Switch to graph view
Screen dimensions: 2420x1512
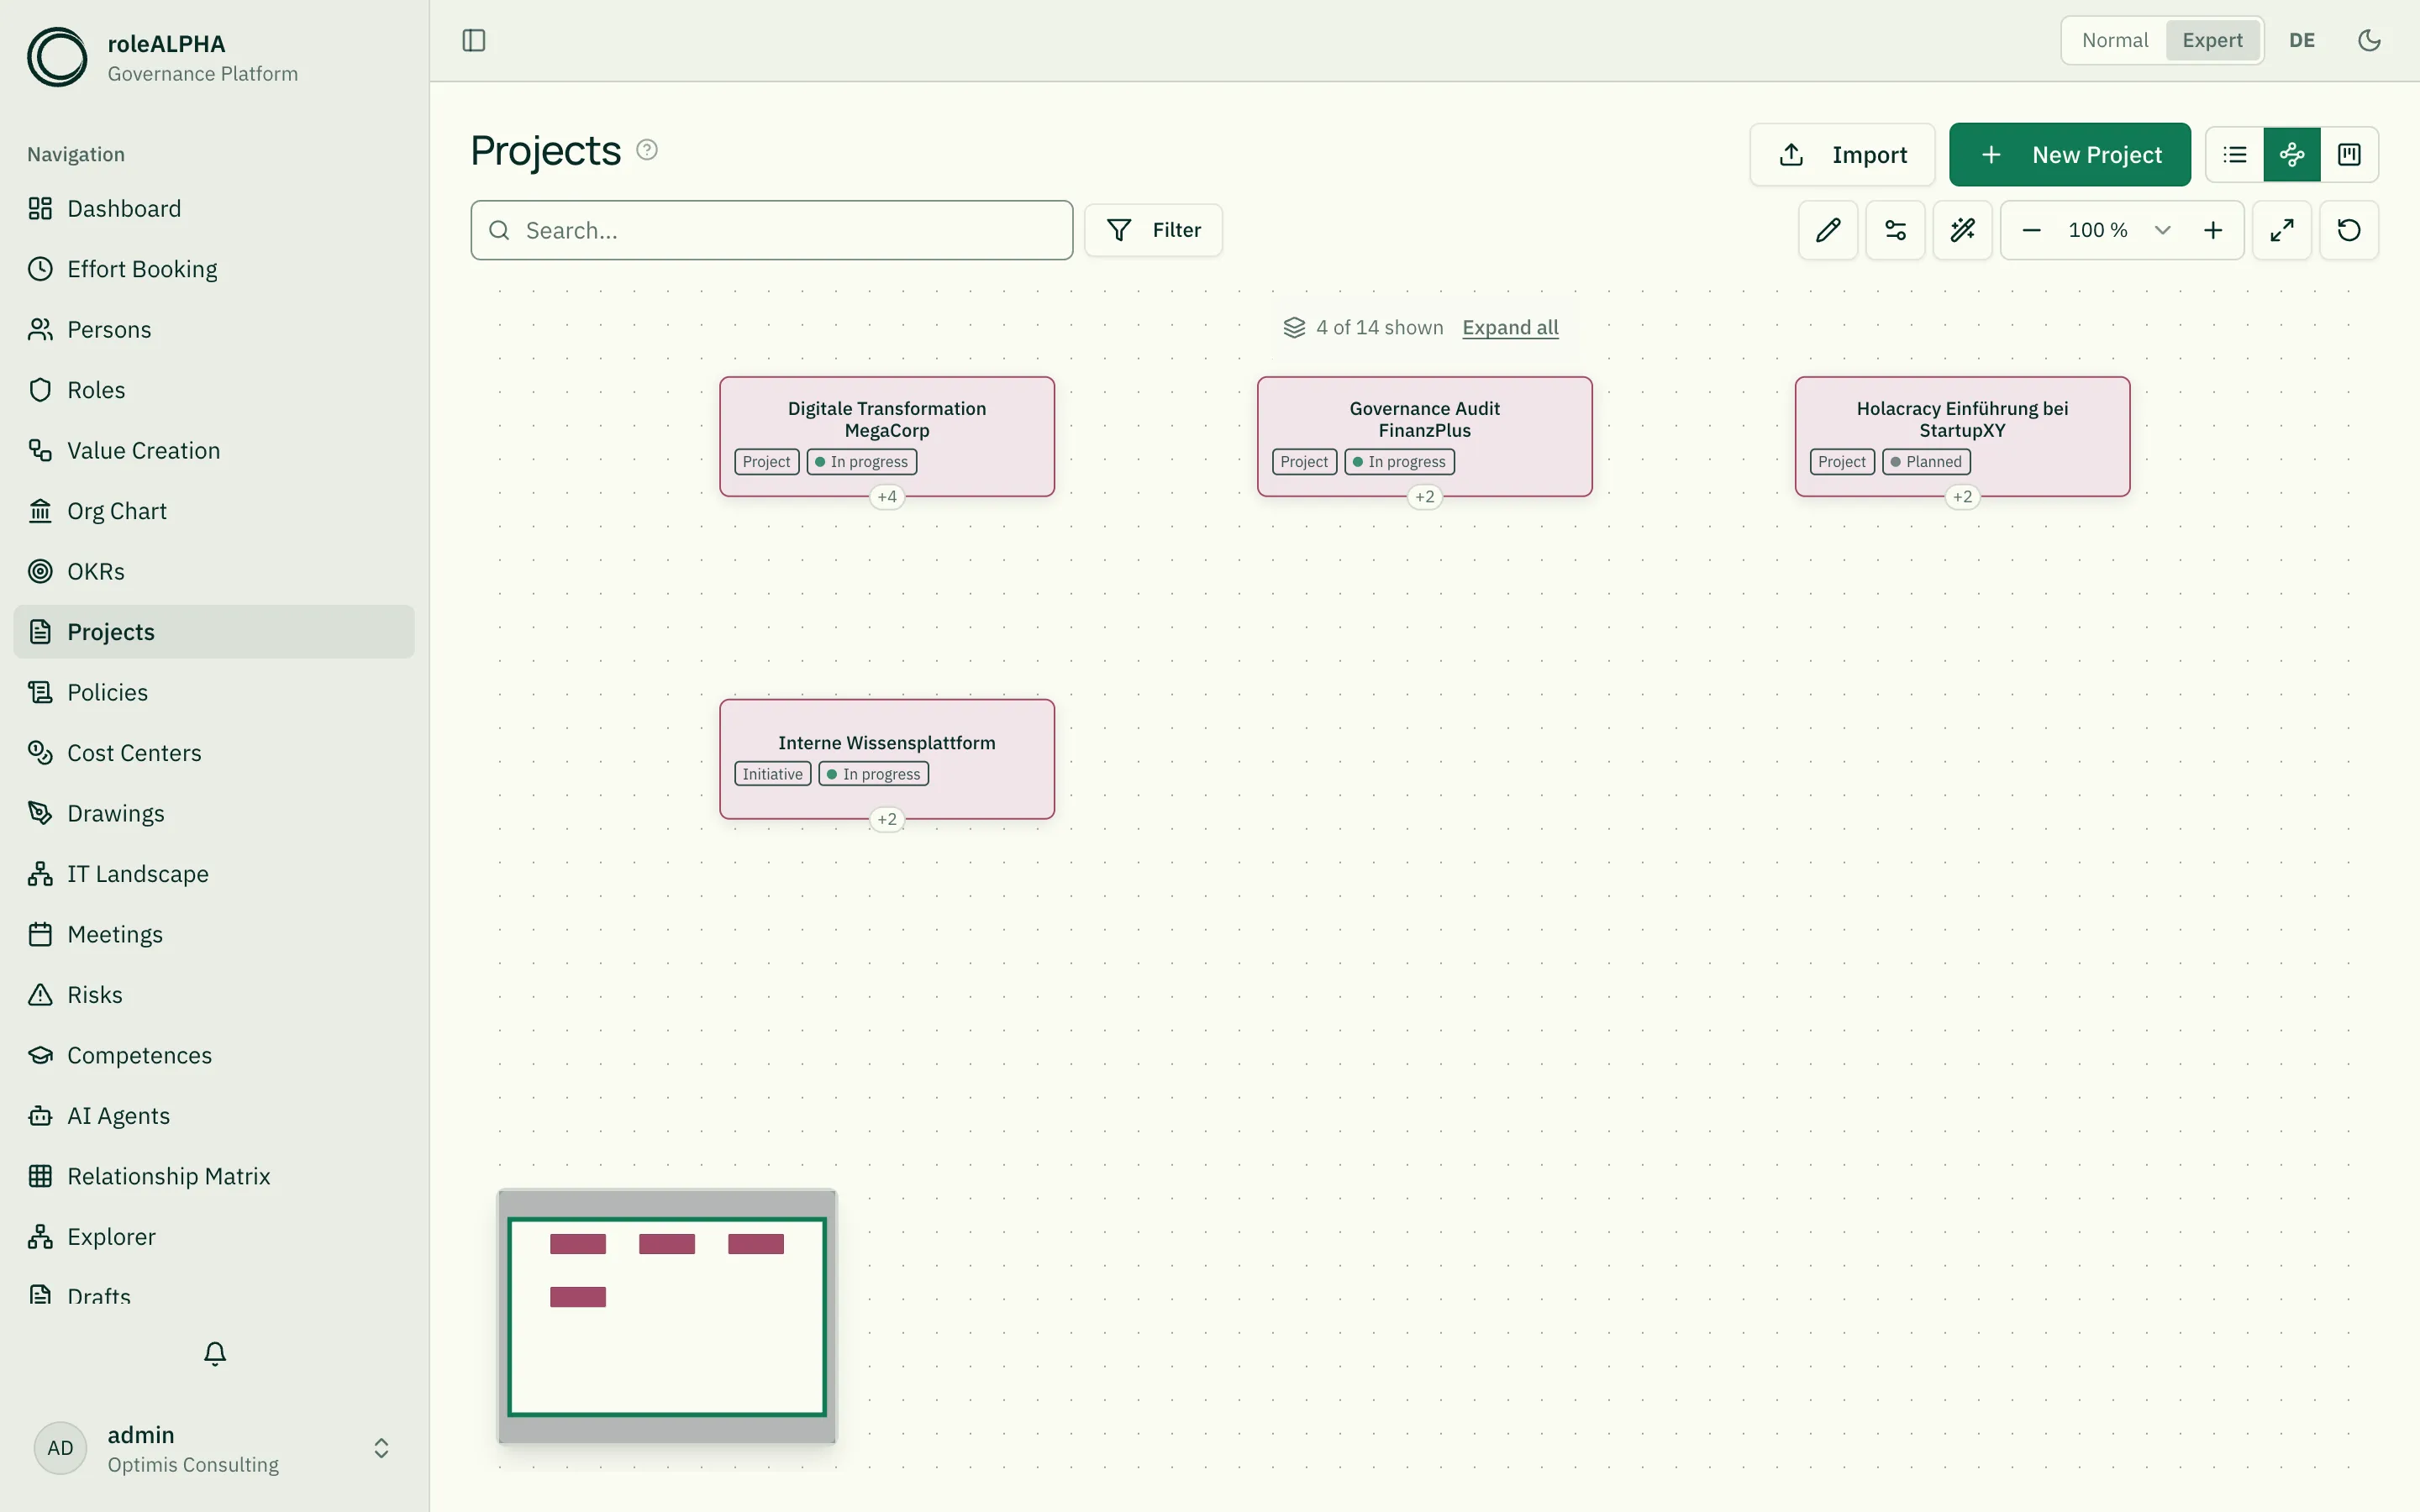[2292, 154]
